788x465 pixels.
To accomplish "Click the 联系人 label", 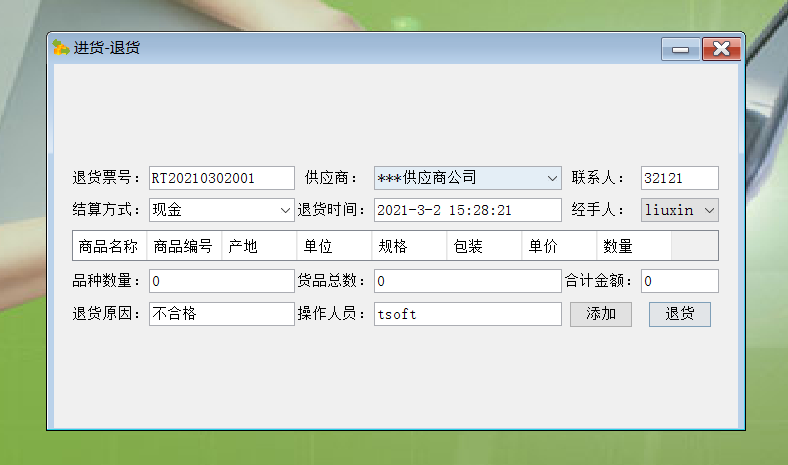I will pos(598,177).
